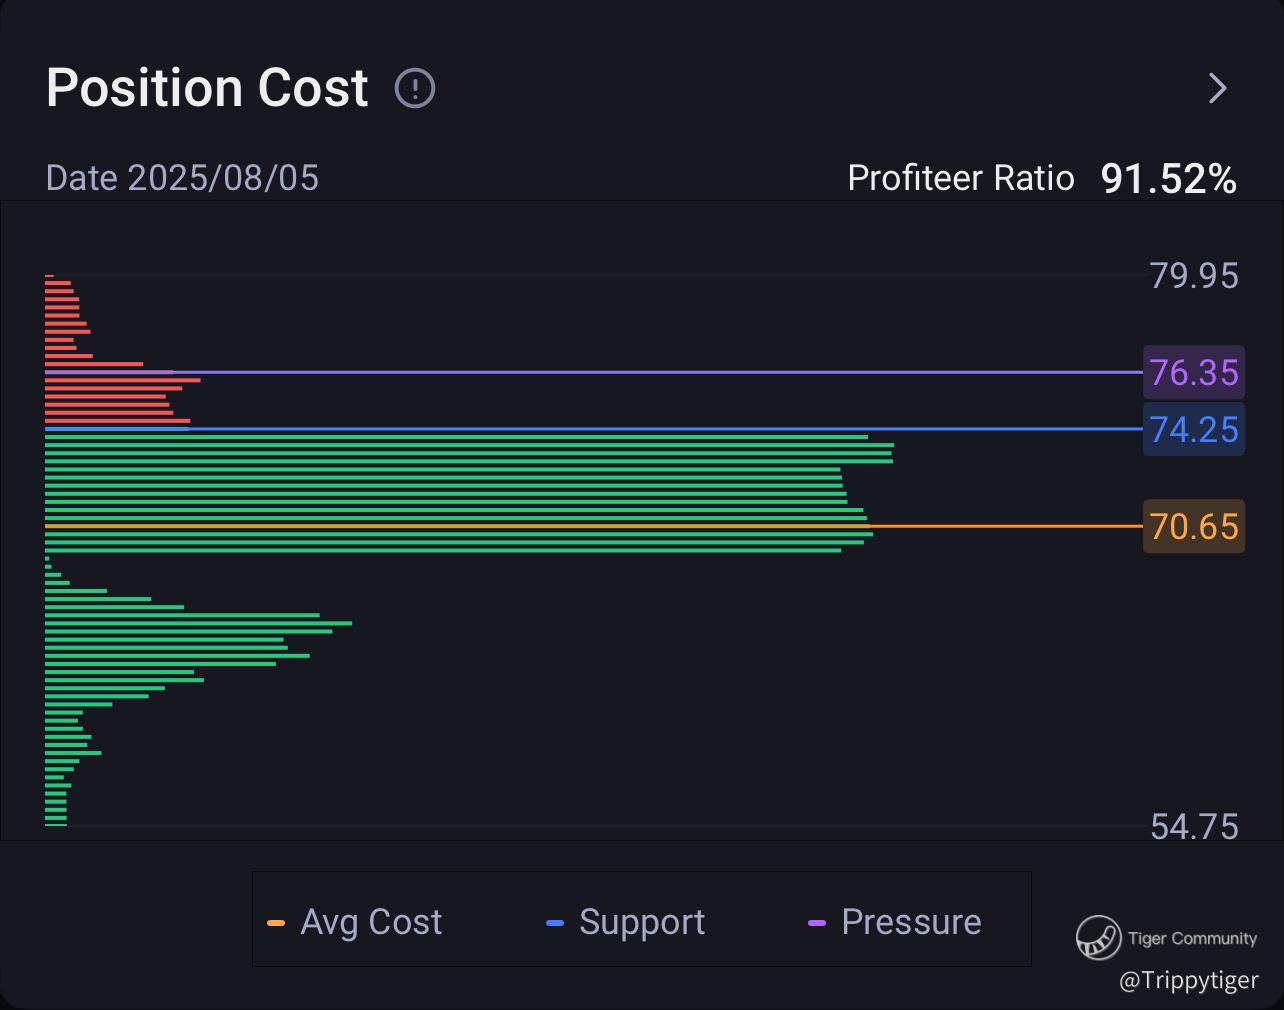Select the Support legend item
This screenshot has height=1010, width=1284.
coord(641,922)
